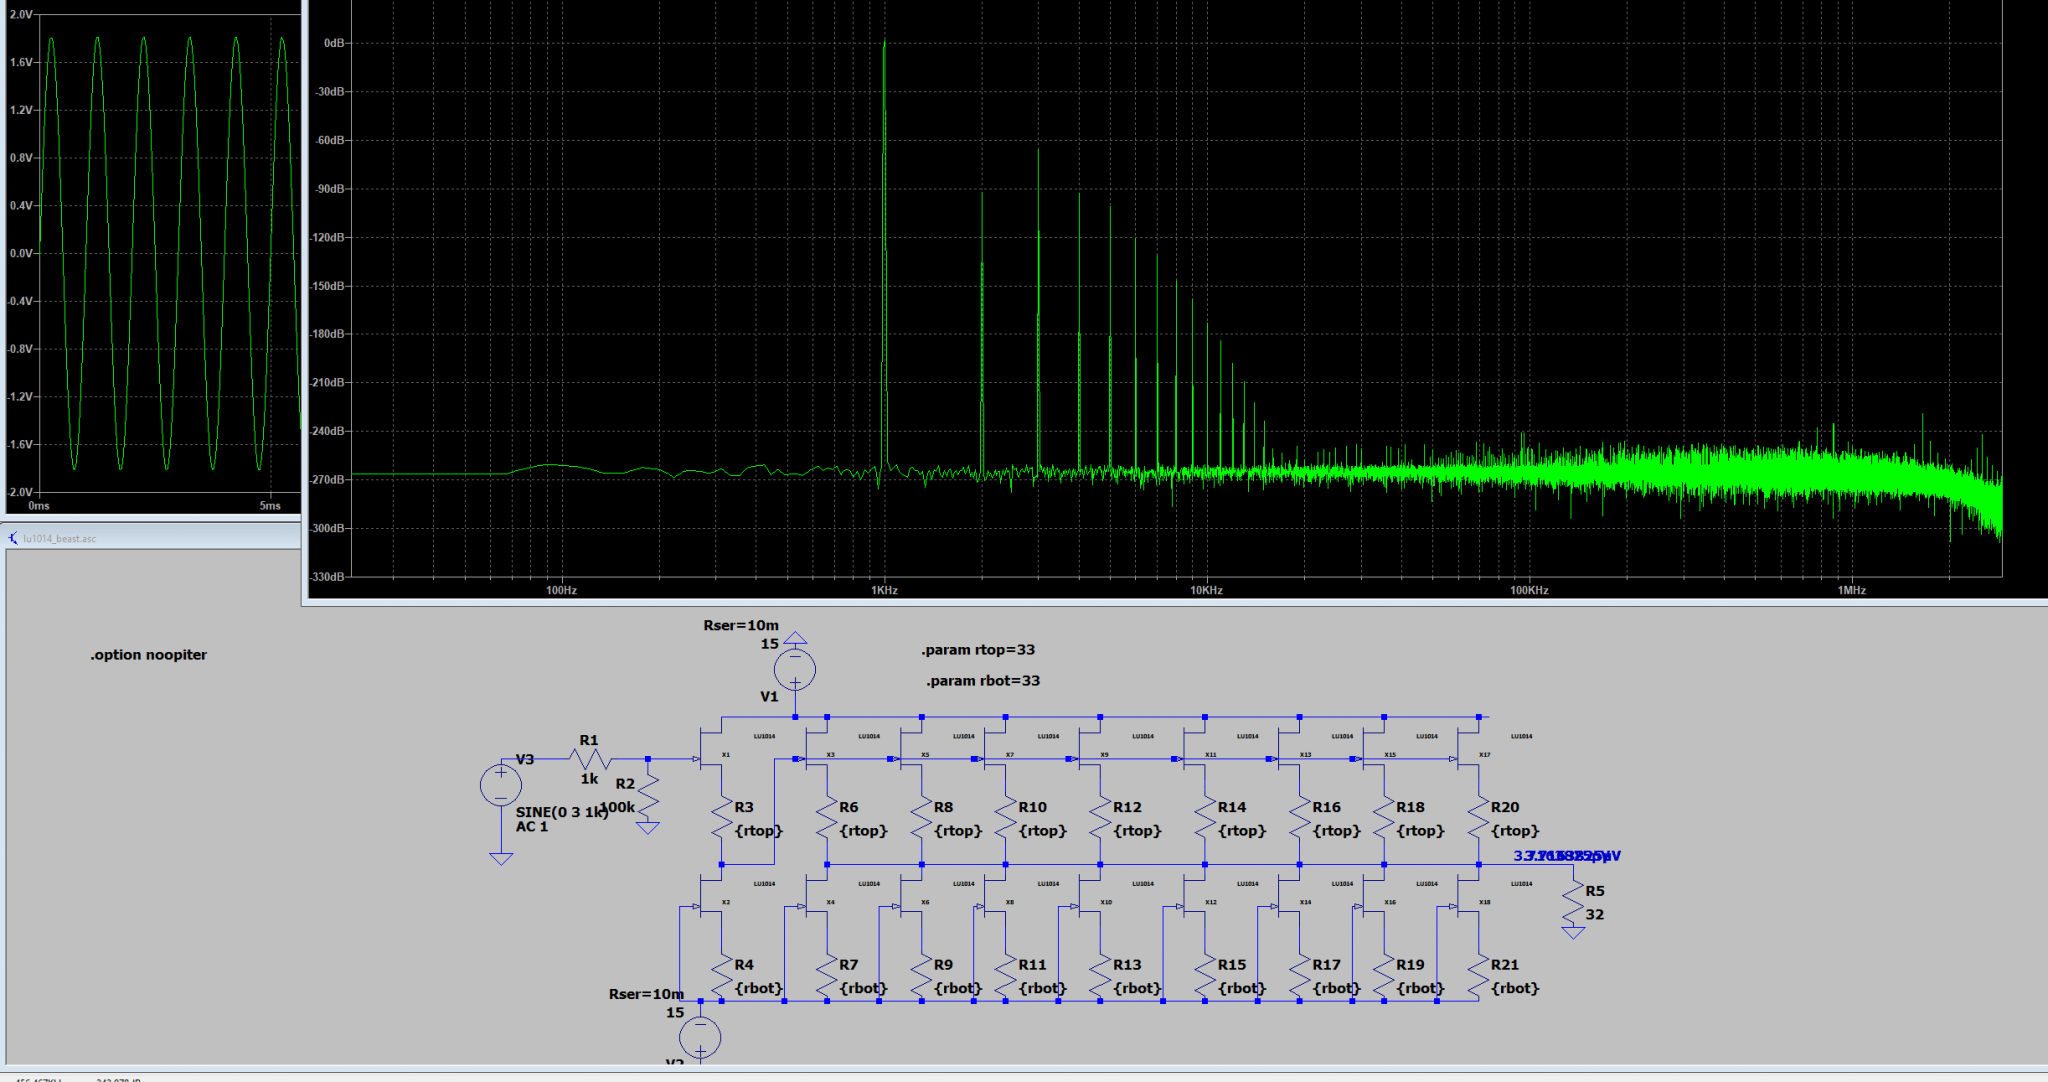Select JFET X12 transistor symbol
This screenshot has height=1082, width=2048.
[x=1194, y=896]
